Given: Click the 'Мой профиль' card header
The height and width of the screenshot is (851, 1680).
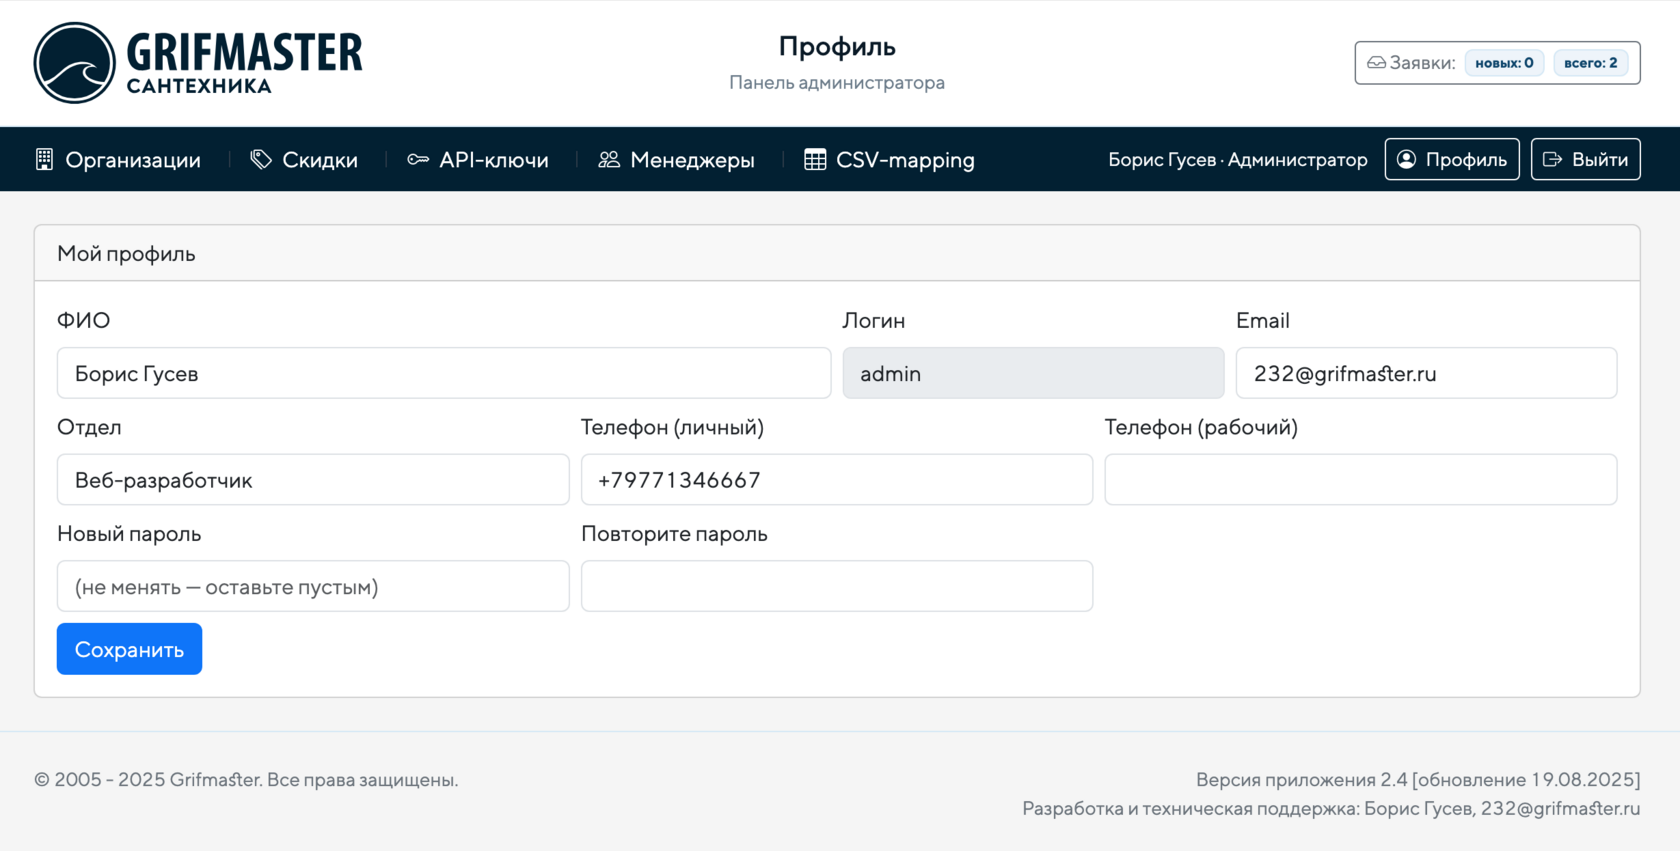Looking at the screenshot, I should point(837,253).
